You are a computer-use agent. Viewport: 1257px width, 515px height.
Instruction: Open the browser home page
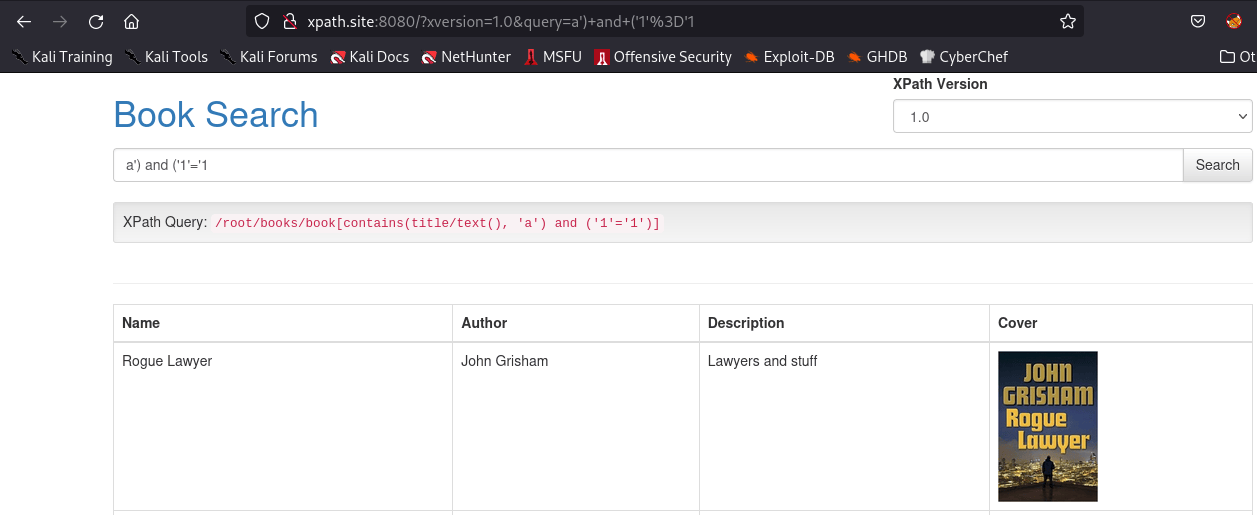[131, 21]
